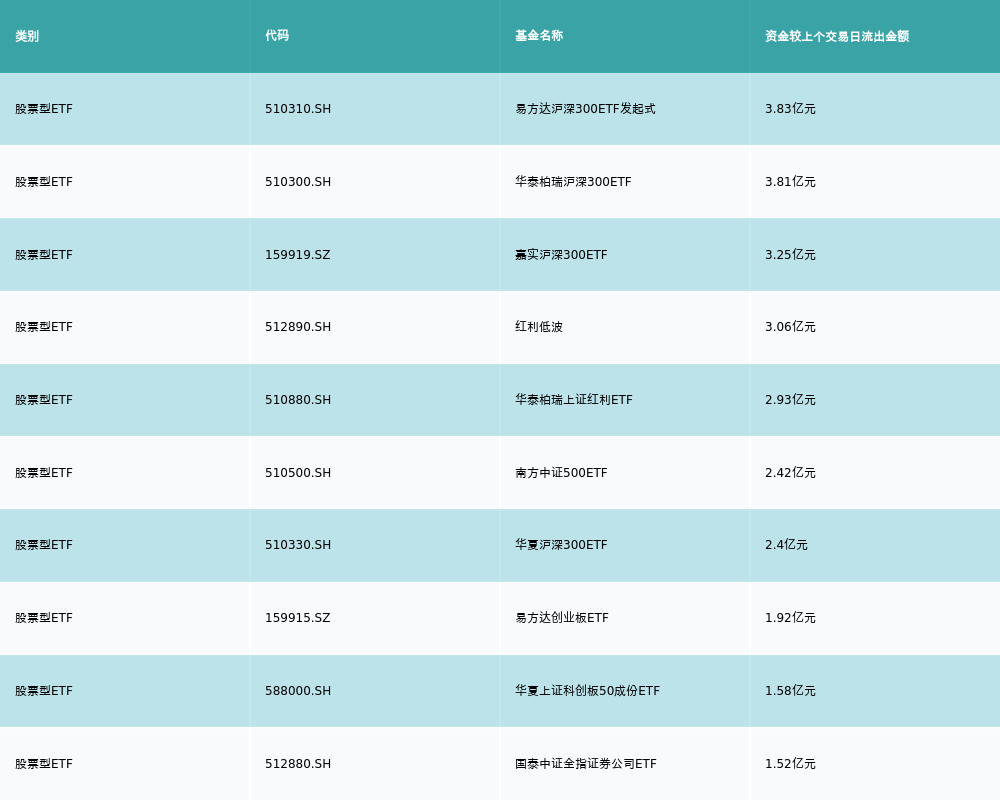Select code 510500.SH
Viewport: 1000px width, 800px height.
tap(298, 473)
